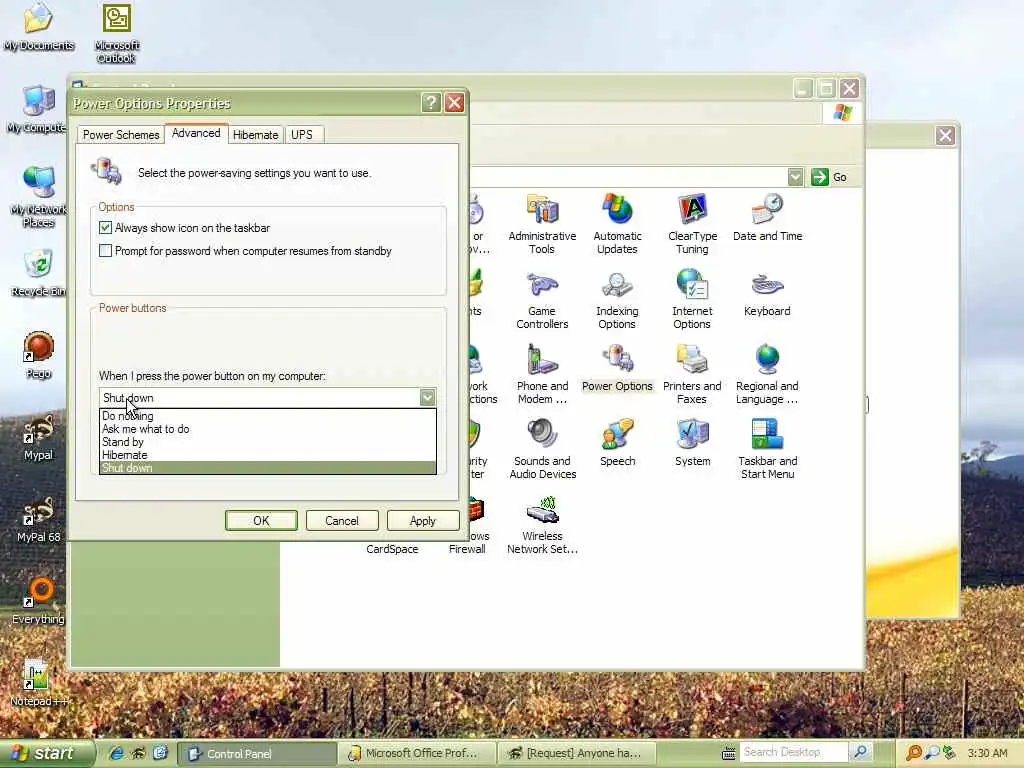Select Power Options icon in Control Panel
The height and width of the screenshot is (768, 1024).
coord(617,368)
